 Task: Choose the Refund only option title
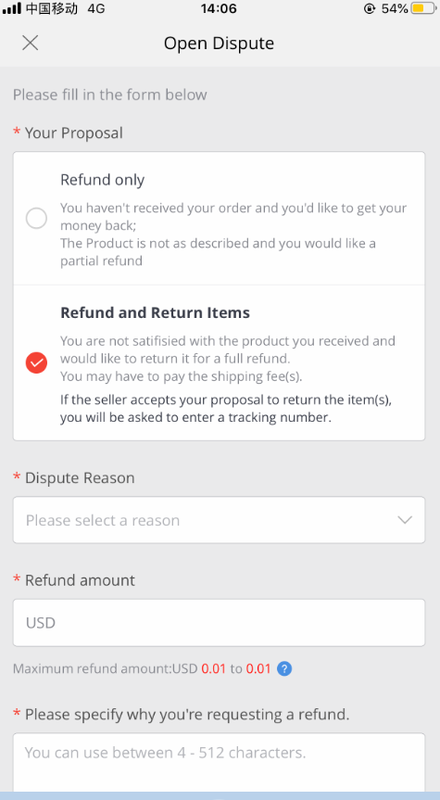pyautogui.click(x=103, y=180)
